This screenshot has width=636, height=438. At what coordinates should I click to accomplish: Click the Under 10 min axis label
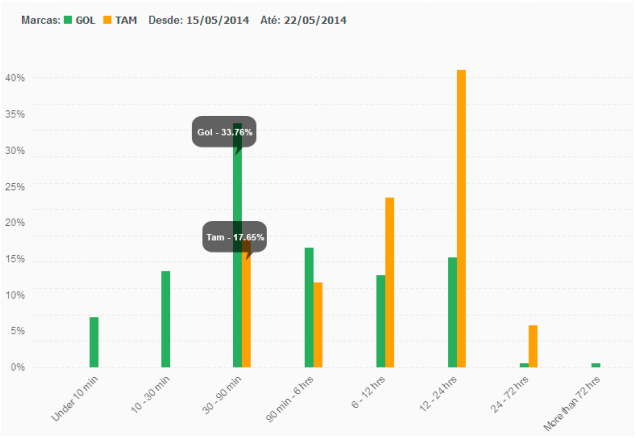click(x=76, y=398)
